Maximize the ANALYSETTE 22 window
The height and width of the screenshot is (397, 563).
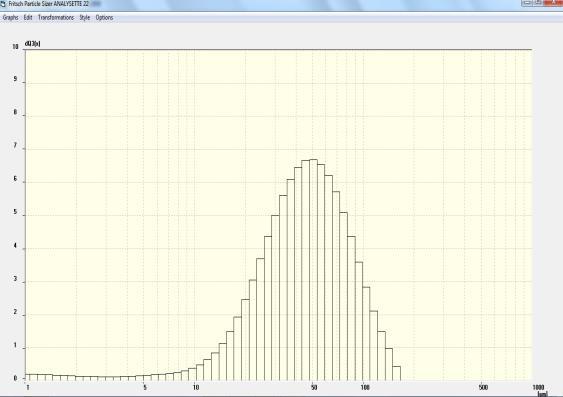[x=538, y=3]
